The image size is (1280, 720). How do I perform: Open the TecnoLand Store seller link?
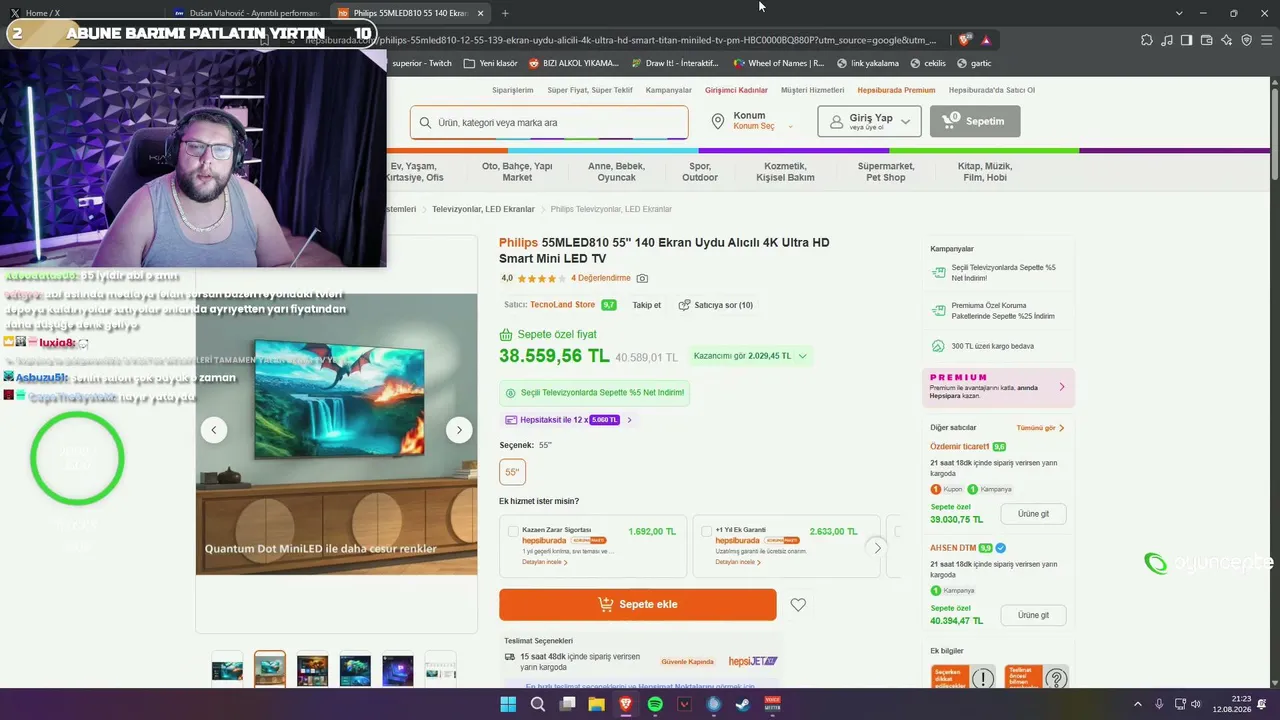pyautogui.click(x=562, y=305)
